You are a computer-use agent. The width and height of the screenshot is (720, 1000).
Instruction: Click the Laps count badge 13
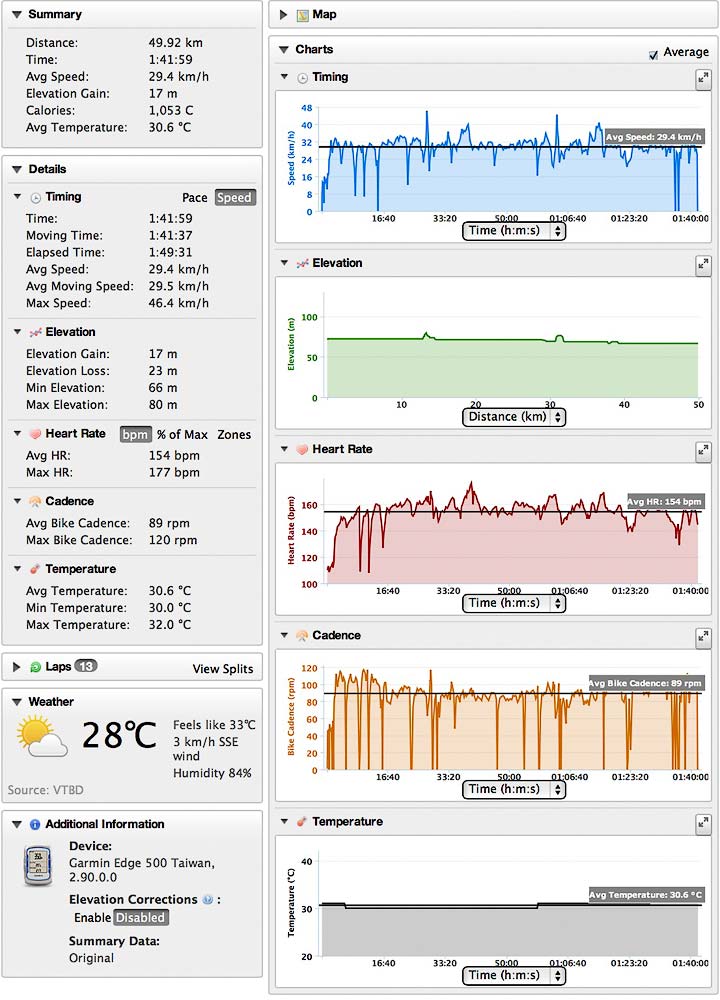click(85, 666)
